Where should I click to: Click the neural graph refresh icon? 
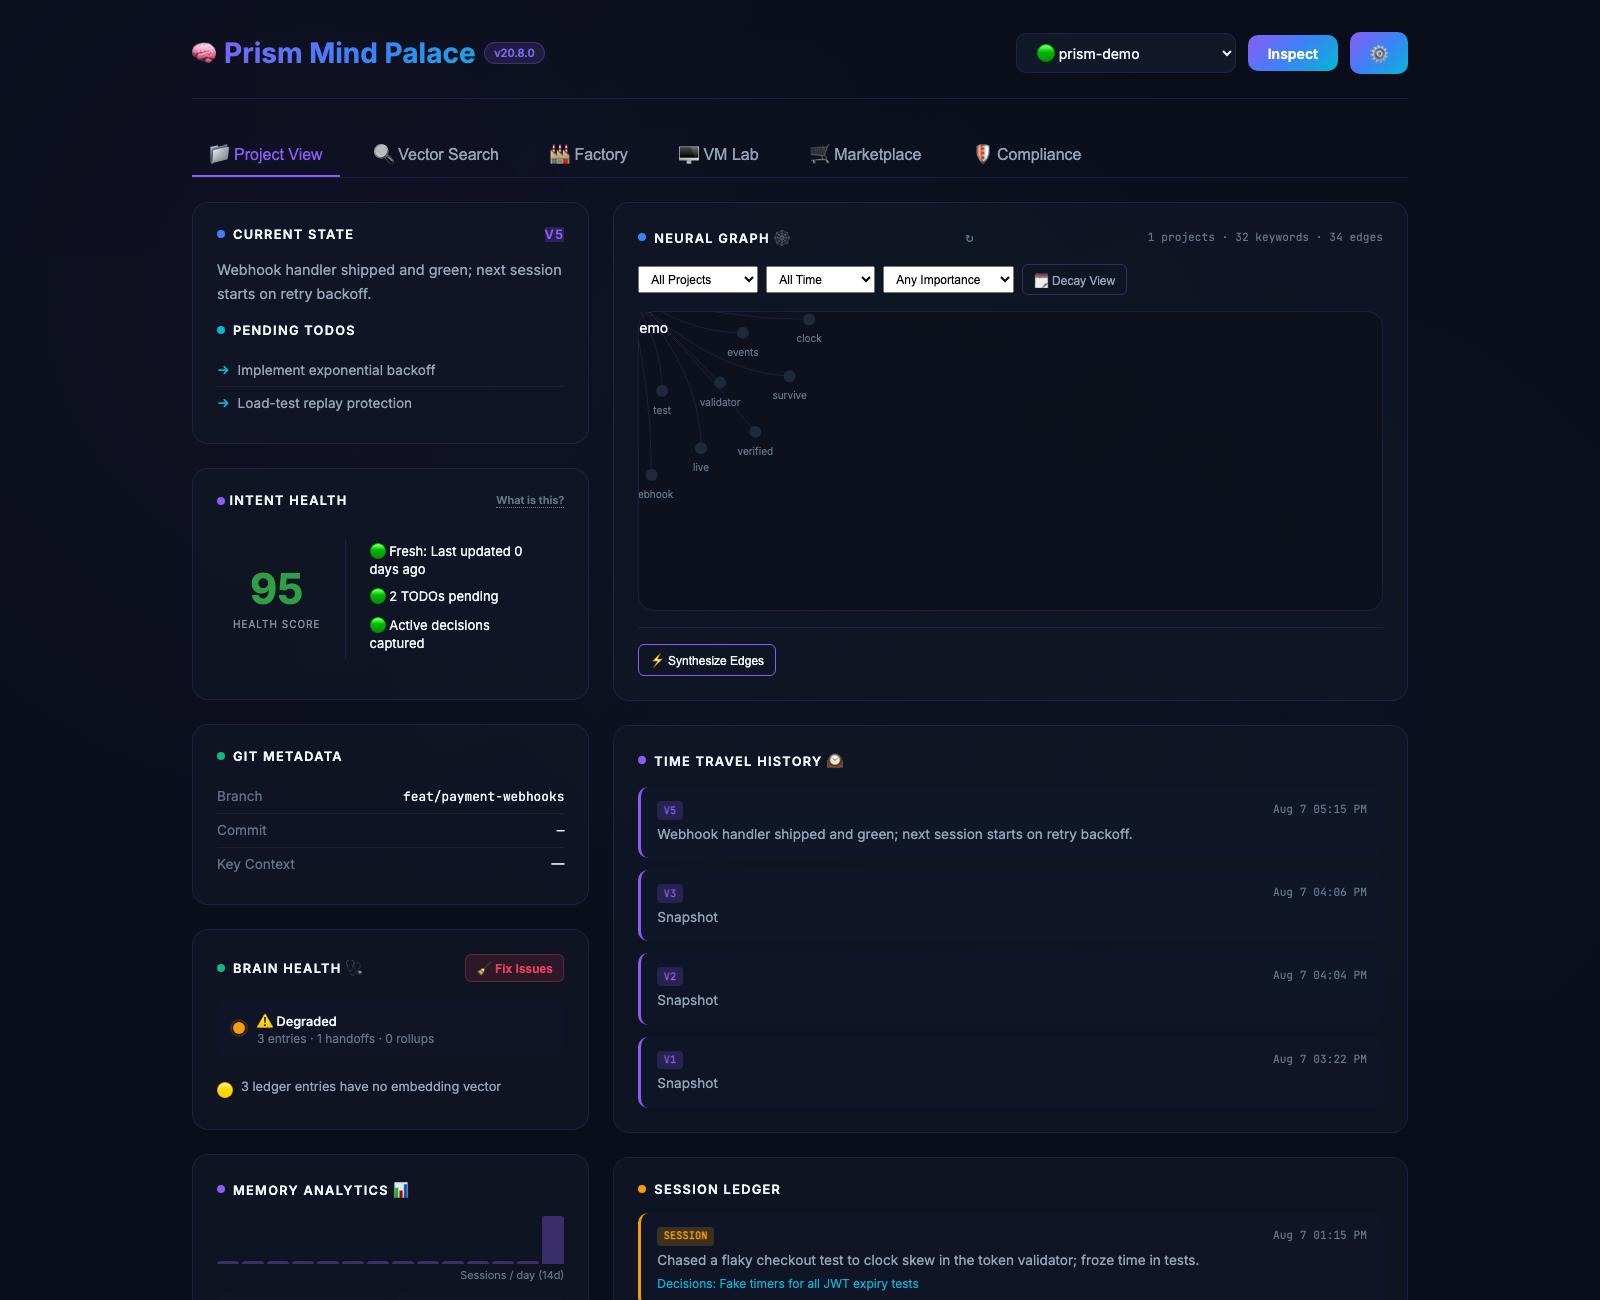click(969, 238)
